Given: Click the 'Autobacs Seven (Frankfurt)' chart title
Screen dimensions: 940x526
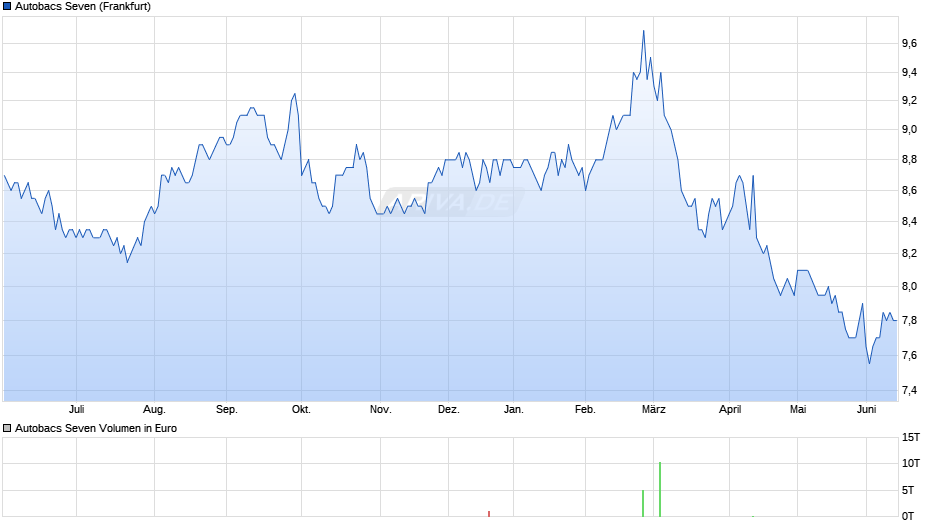Looking at the screenshot, I should 83,7.
